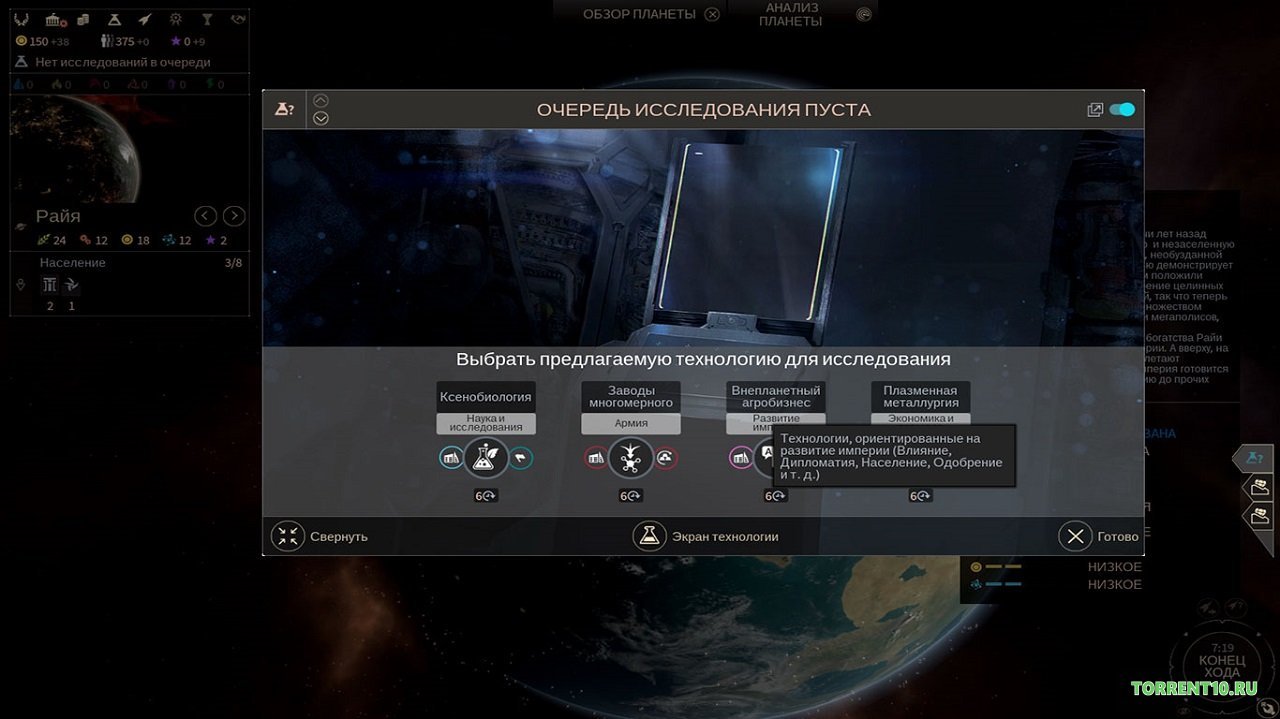The height and width of the screenshot is (719, 1280).
Task: Open the military ship icon in top bar
Action: tap(147, 20)
